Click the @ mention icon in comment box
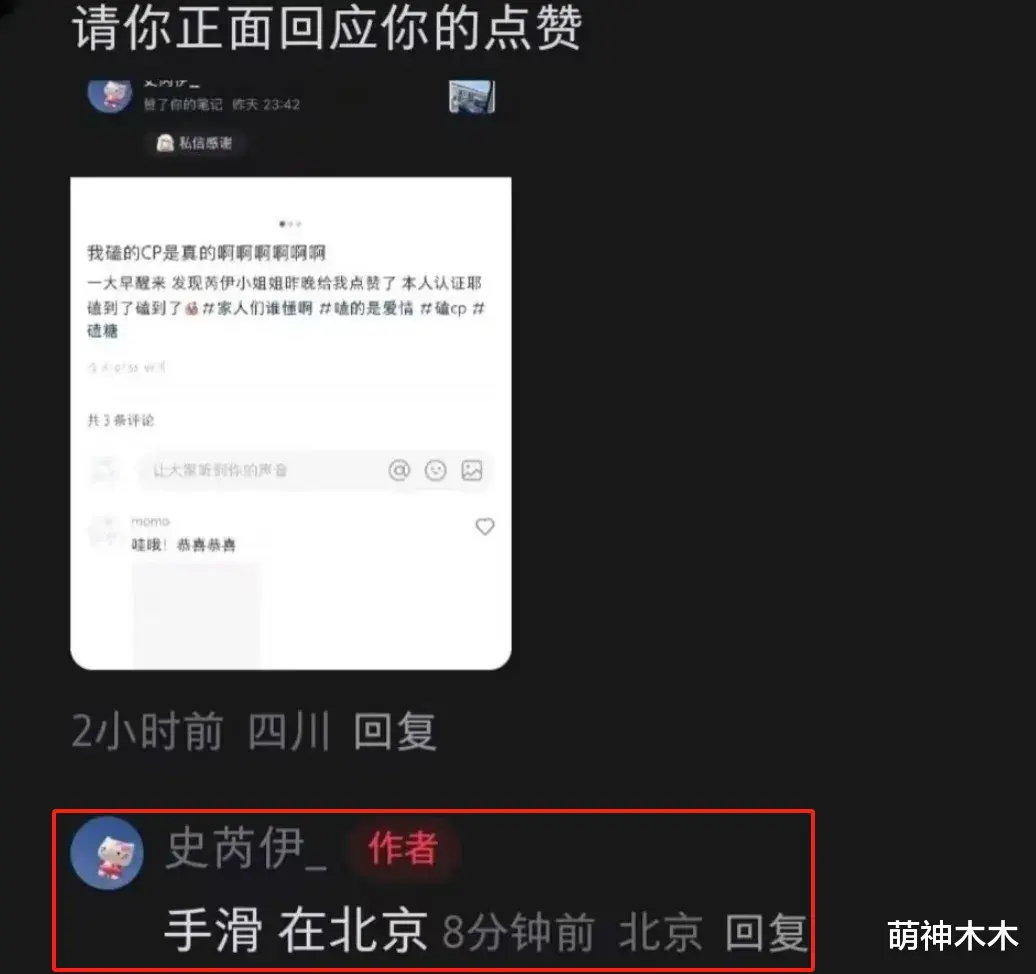The width and height of the screenshot is (1036, 974). pos(399,470)
